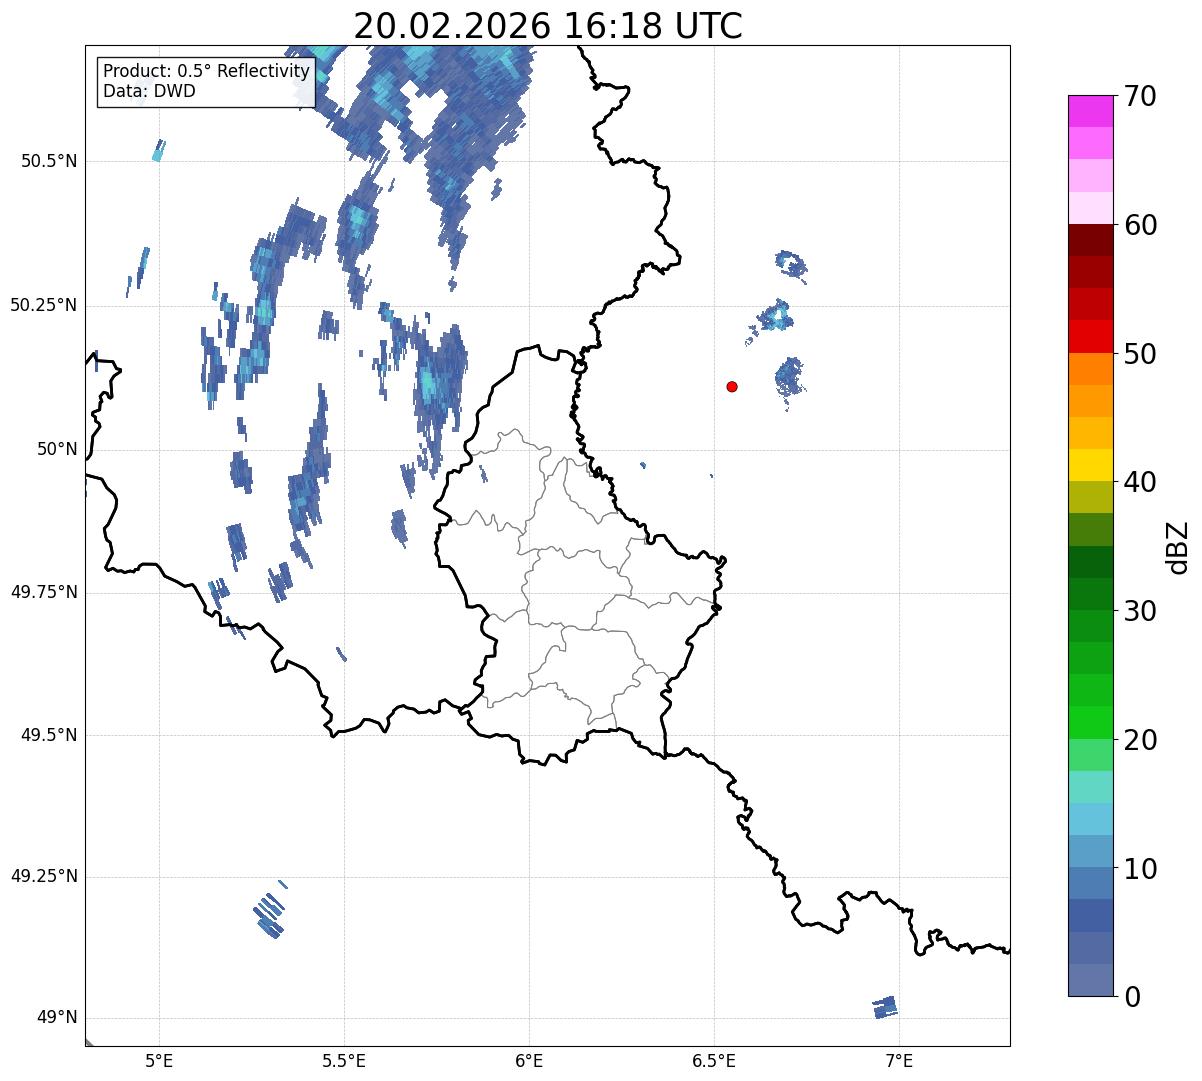Click the red station marker dot
The image size is (1202, 1081).
[x=732, y=386]
